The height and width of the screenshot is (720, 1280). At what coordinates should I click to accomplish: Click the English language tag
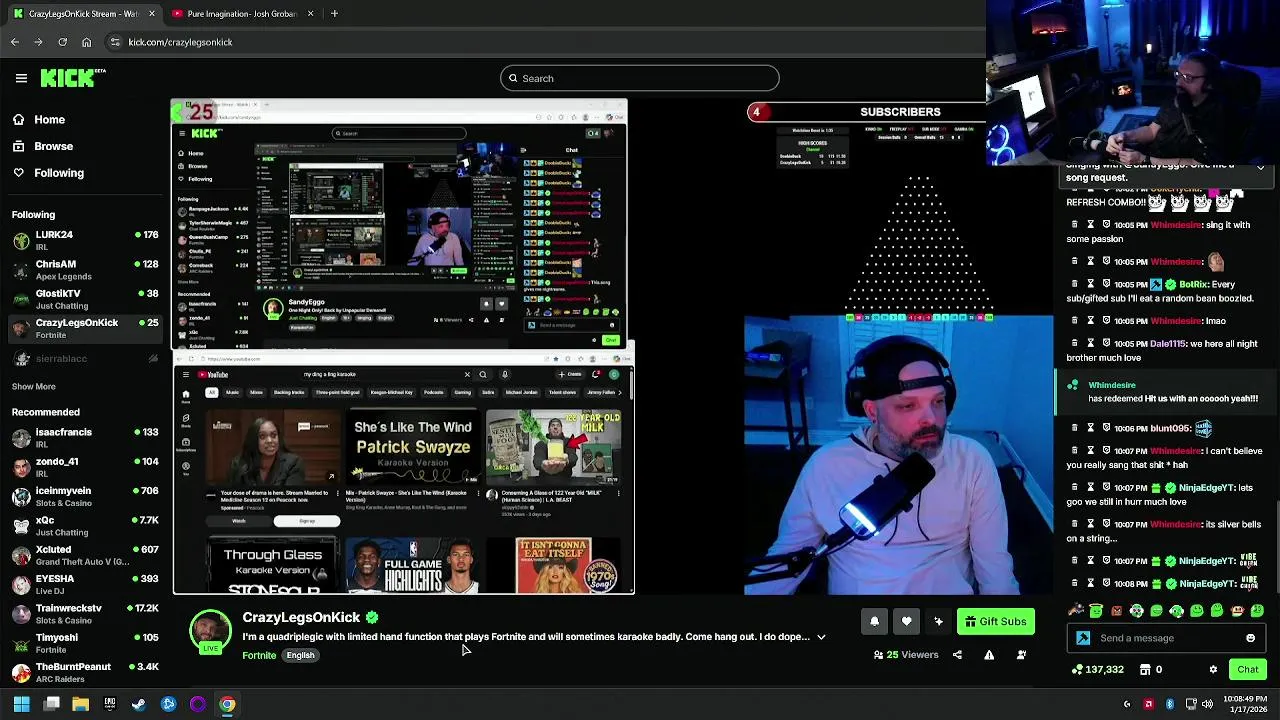point(300,656)
